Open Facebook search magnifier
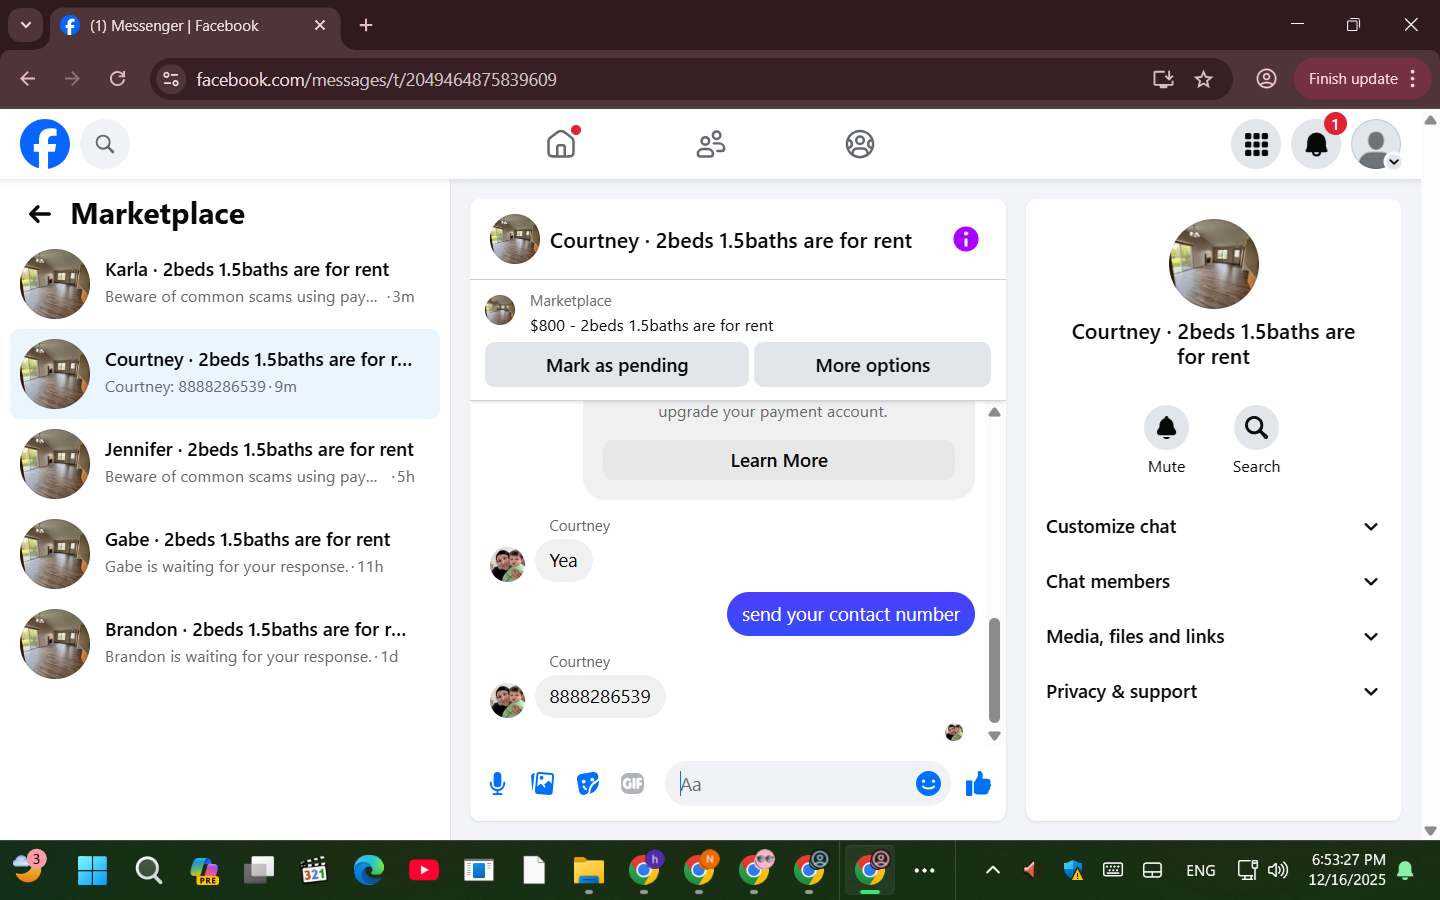This screenshot has width=1440, height=900. (x=105, y=144)
